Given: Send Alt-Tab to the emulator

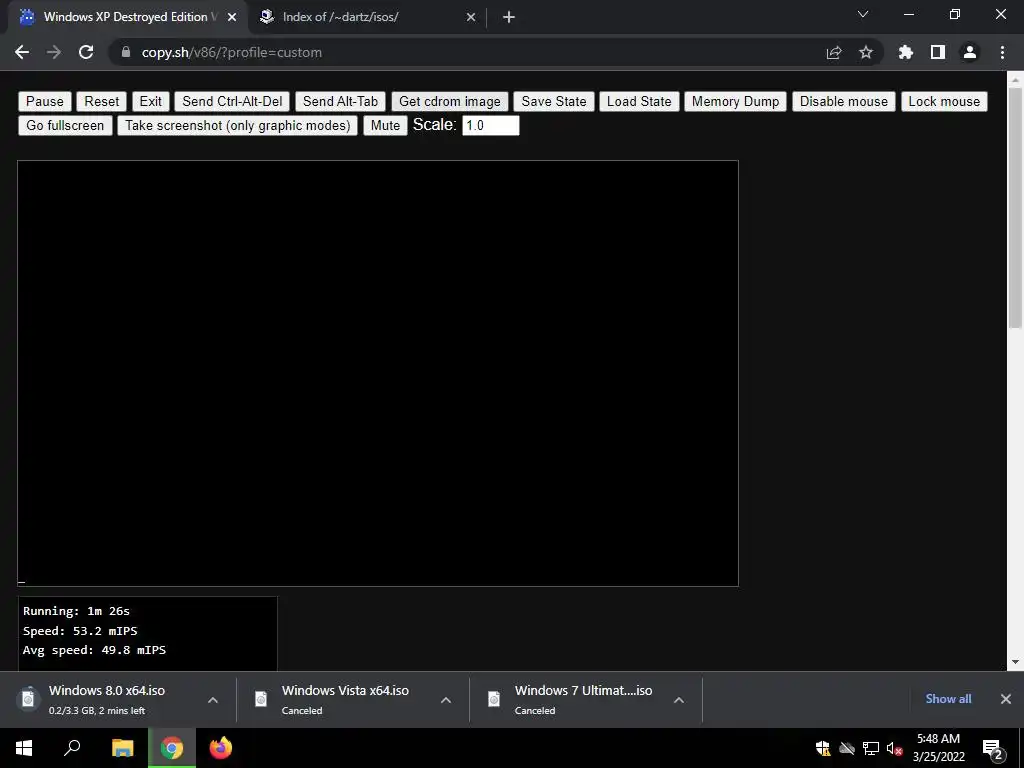Looking at the screenshot, I should 340,101.
